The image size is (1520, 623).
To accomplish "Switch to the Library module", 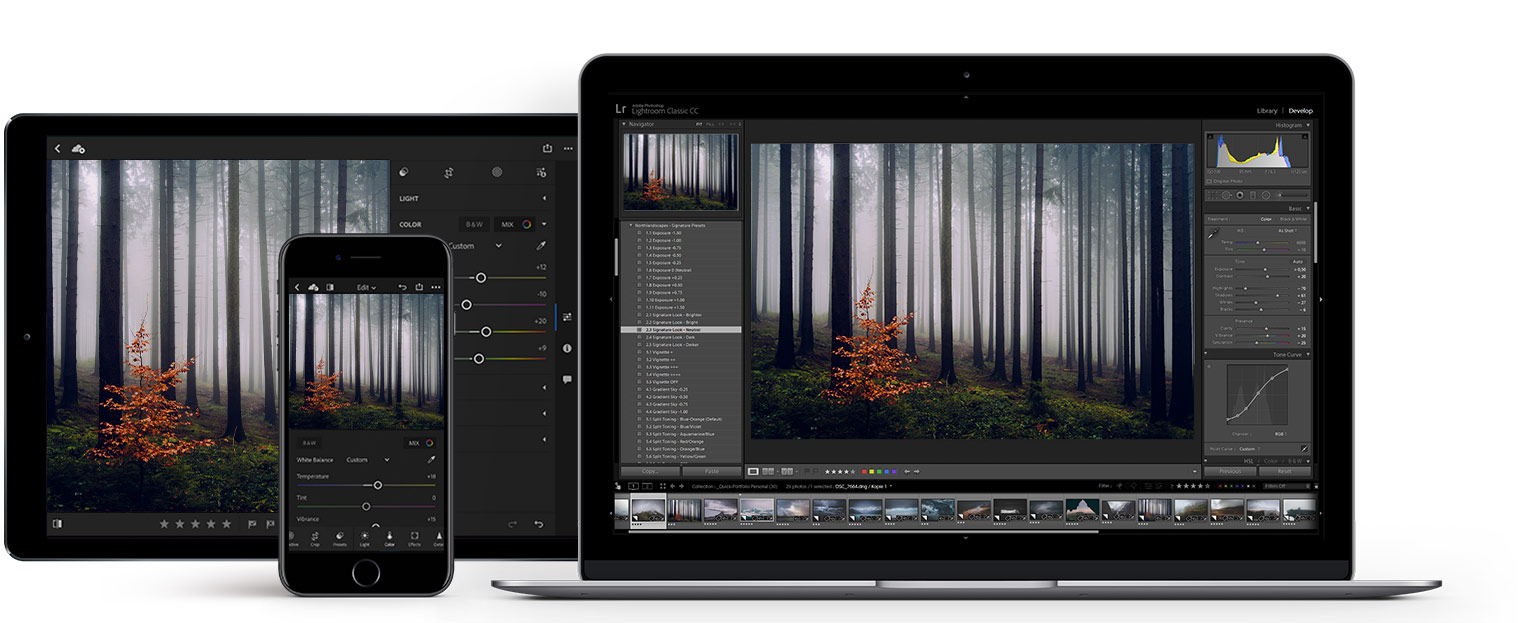I will (1267, 110).
